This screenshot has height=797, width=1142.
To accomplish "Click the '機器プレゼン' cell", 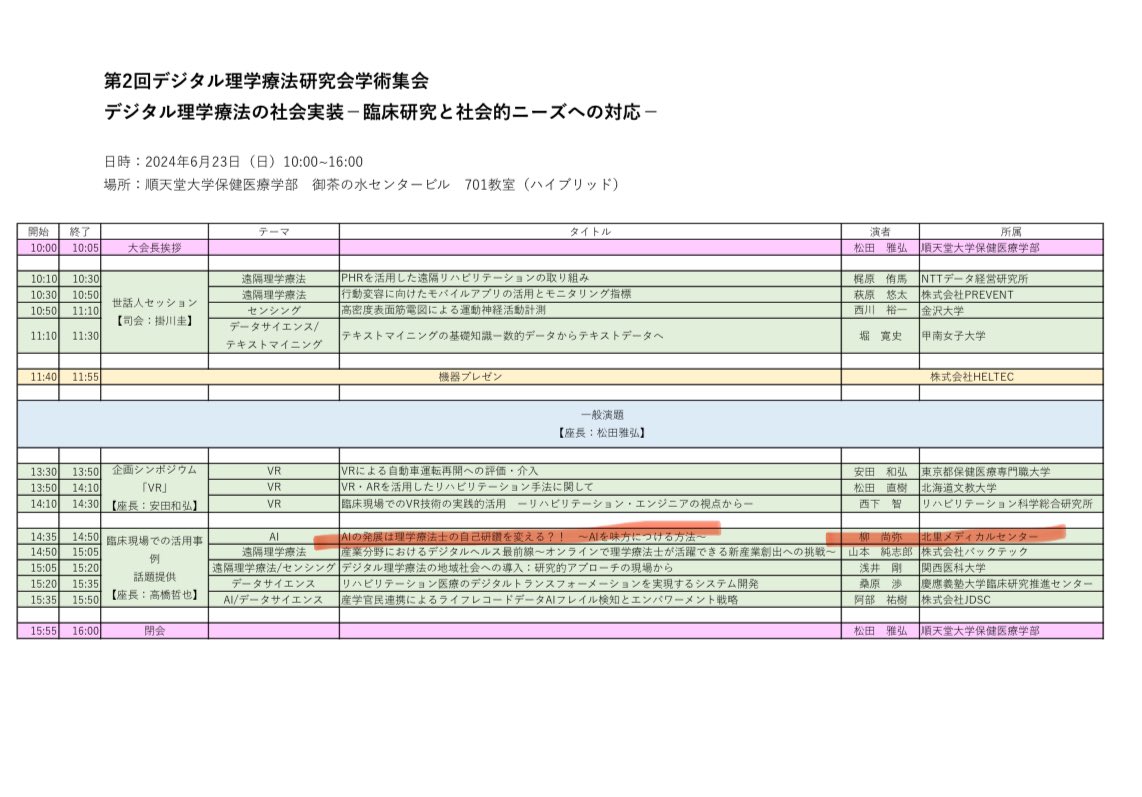I will click(x=470, y=377).
